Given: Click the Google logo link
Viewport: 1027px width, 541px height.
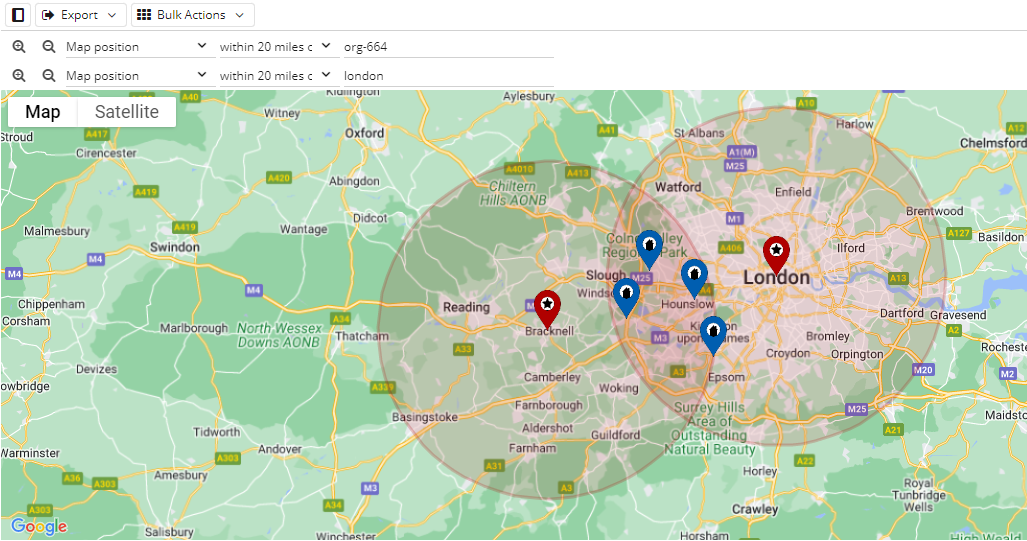Looking at the screenshot, I should pyautogui.click(x=39, y=527).
